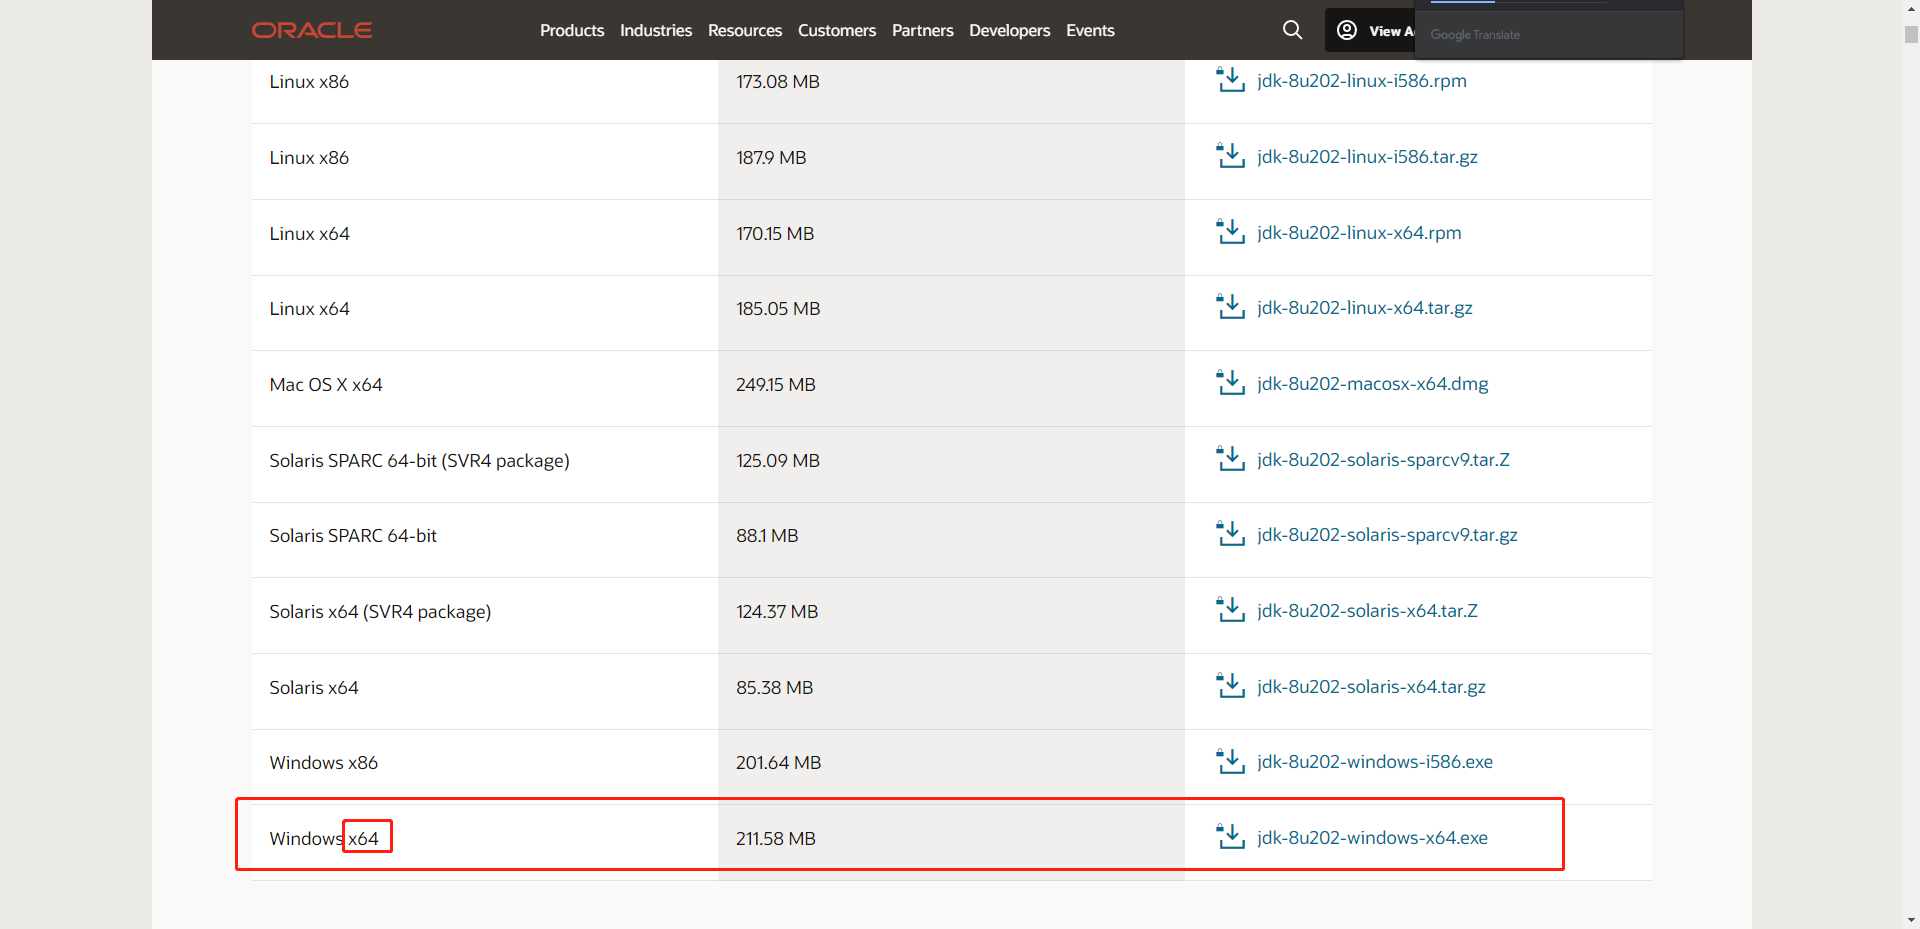Click the page vertical scrollbar thumb
The height and width of the screenshot is (929, 1920).
point(1911,35)
